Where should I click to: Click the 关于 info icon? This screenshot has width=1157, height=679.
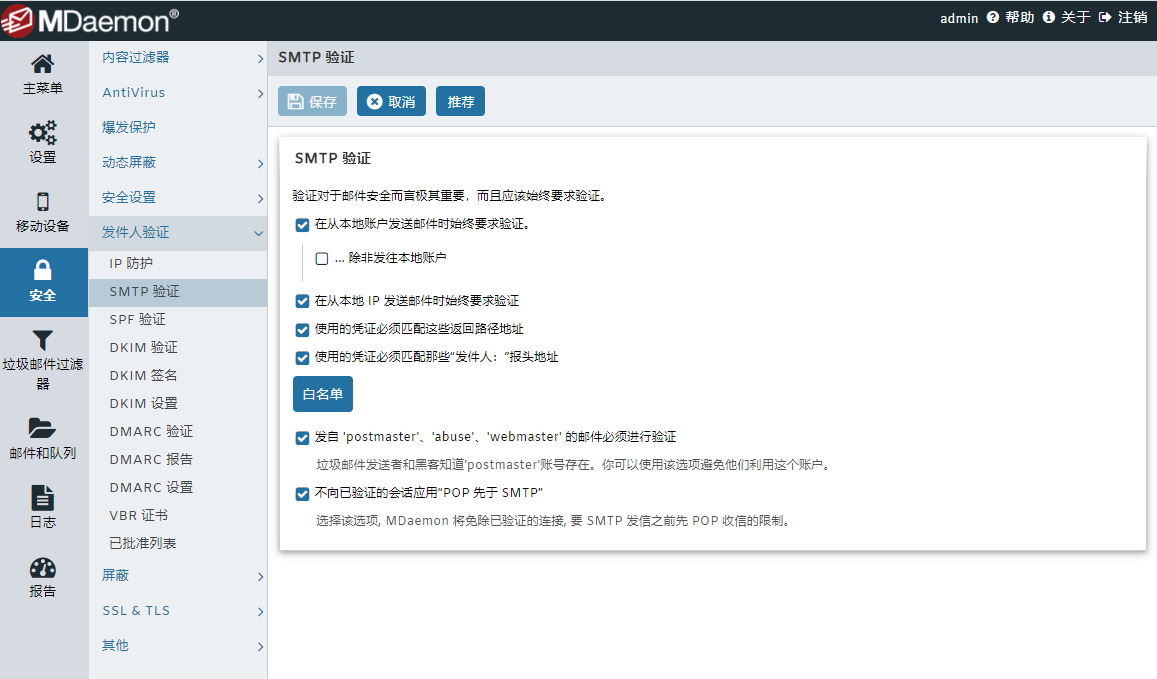click(1049, 17)
